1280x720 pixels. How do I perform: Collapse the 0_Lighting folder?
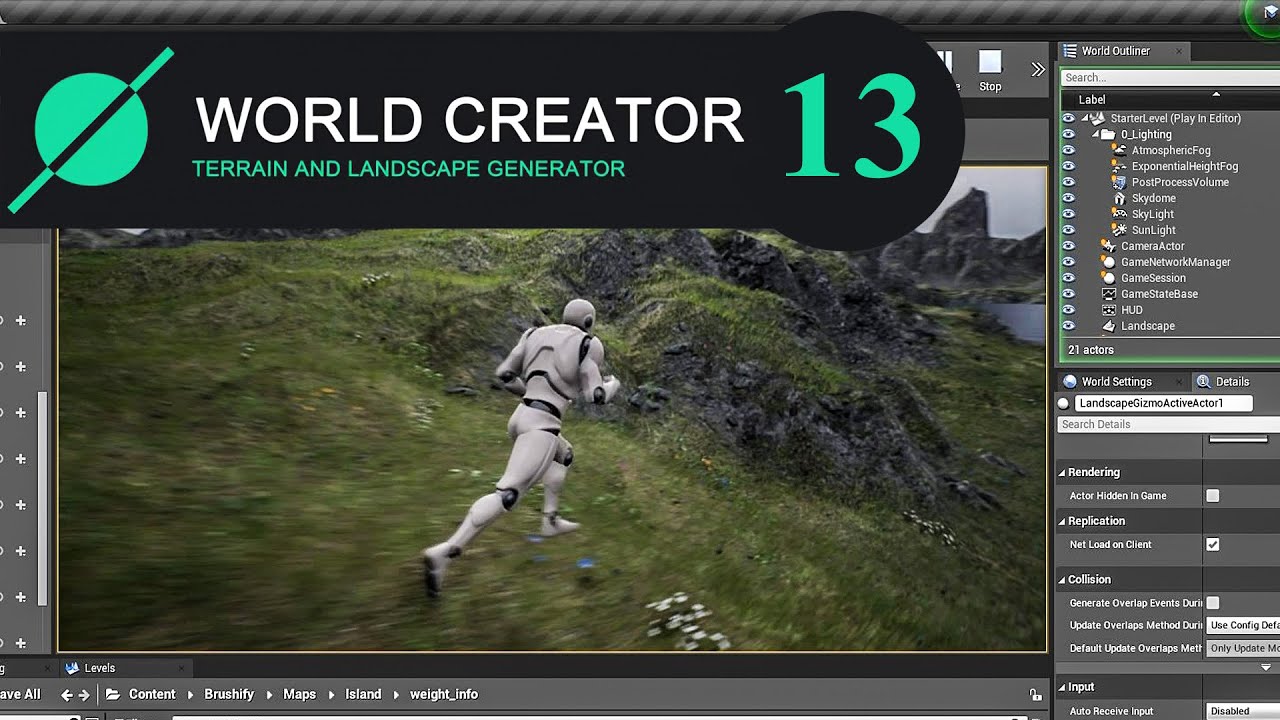tap(1096, 134)
